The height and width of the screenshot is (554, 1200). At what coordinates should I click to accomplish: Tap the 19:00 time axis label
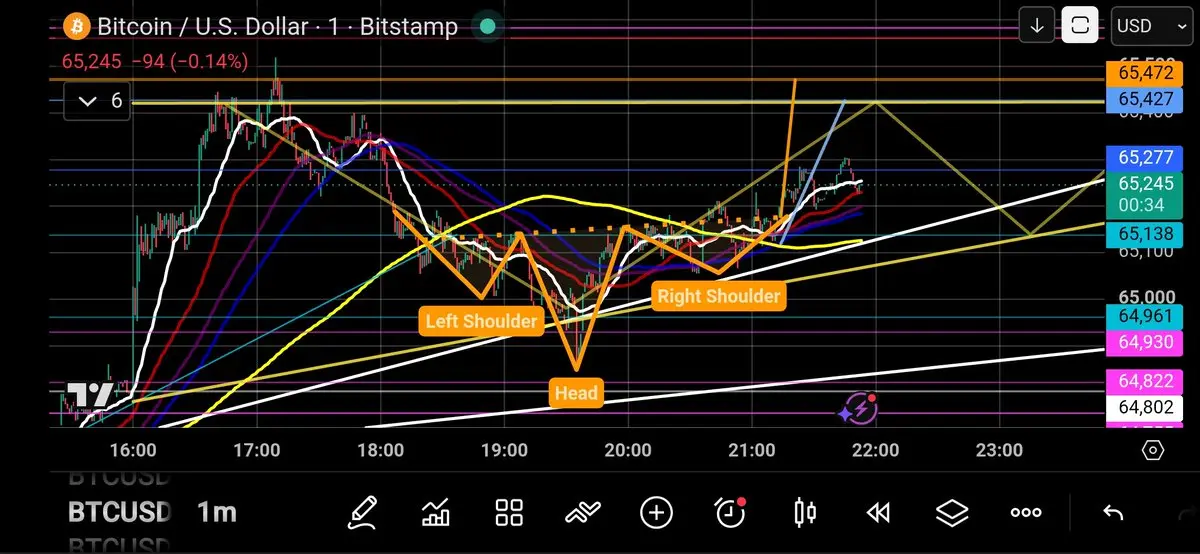click(x=504, y=451)
